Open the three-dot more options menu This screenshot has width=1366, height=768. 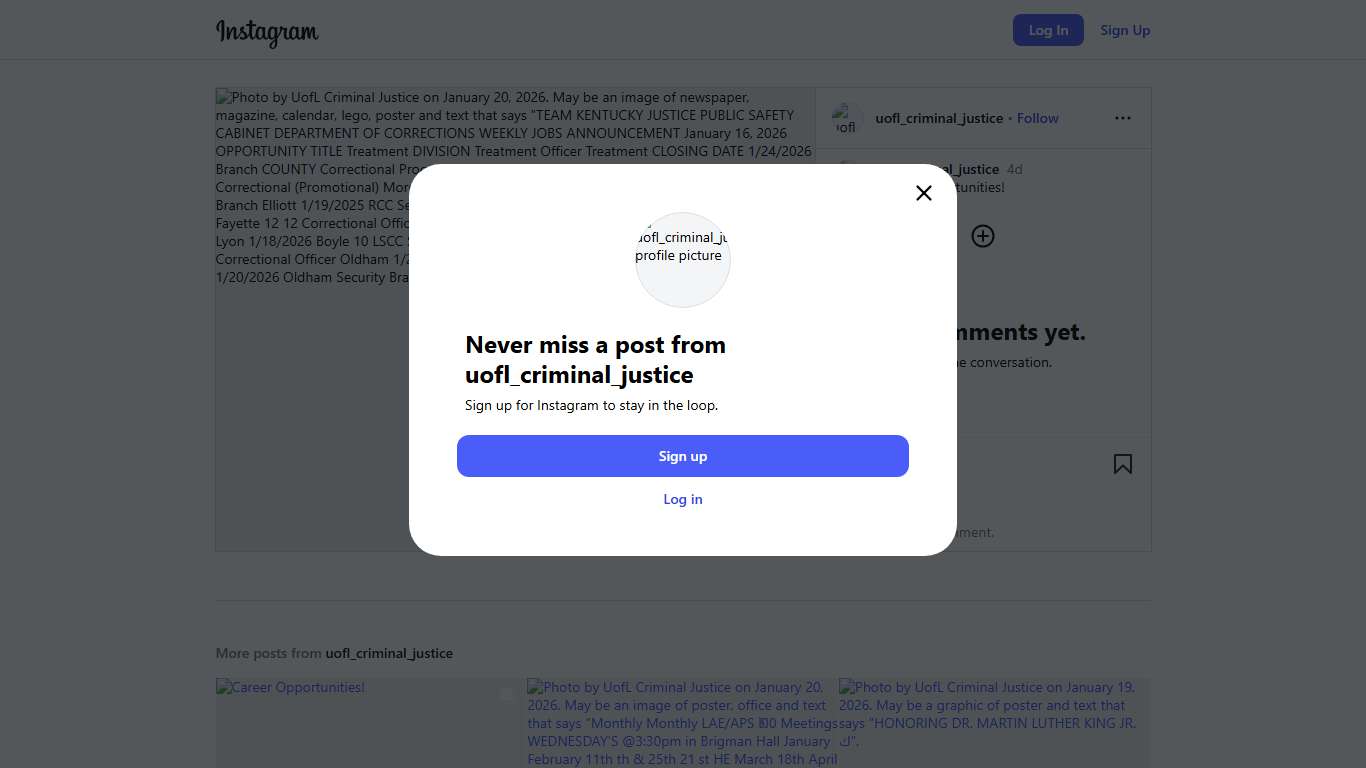[1123, 118]
